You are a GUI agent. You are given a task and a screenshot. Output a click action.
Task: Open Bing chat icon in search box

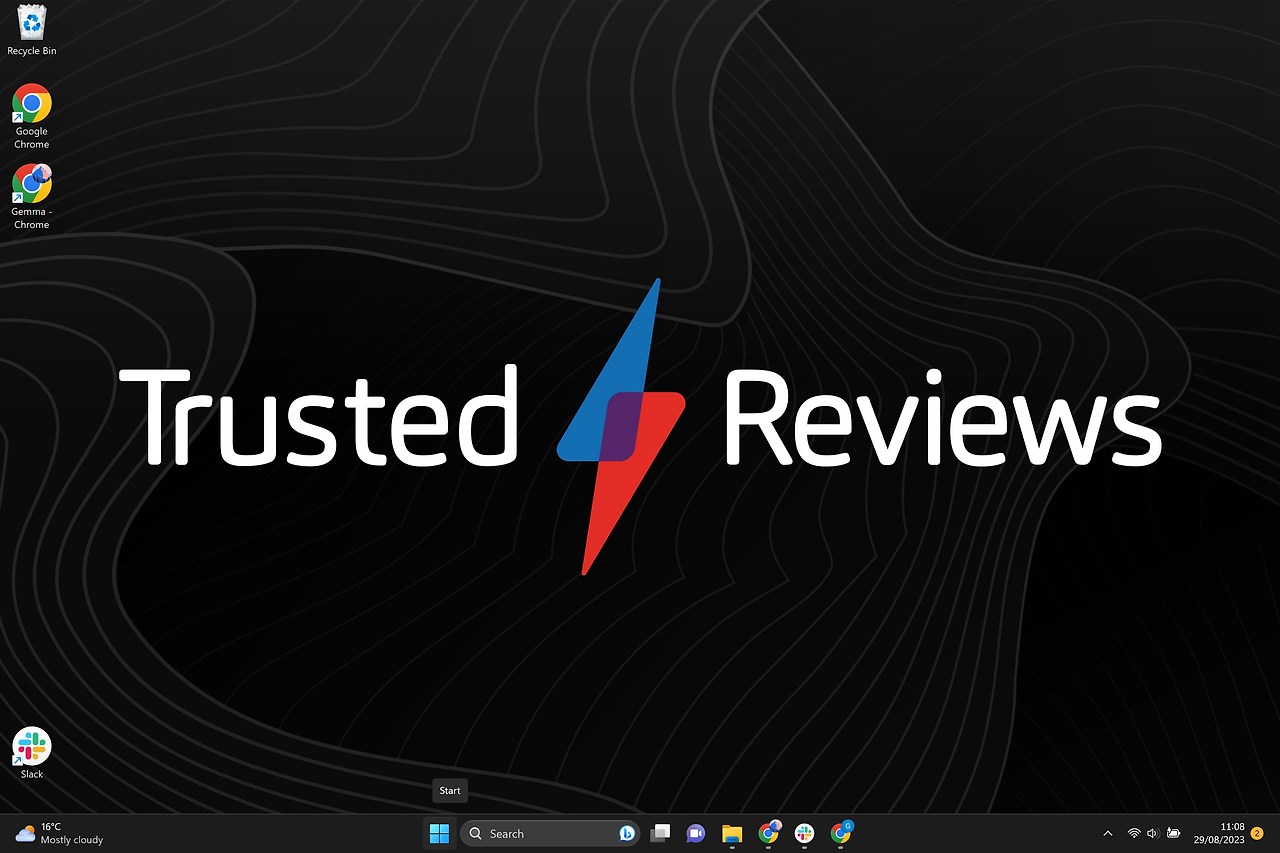coord(627,833)
